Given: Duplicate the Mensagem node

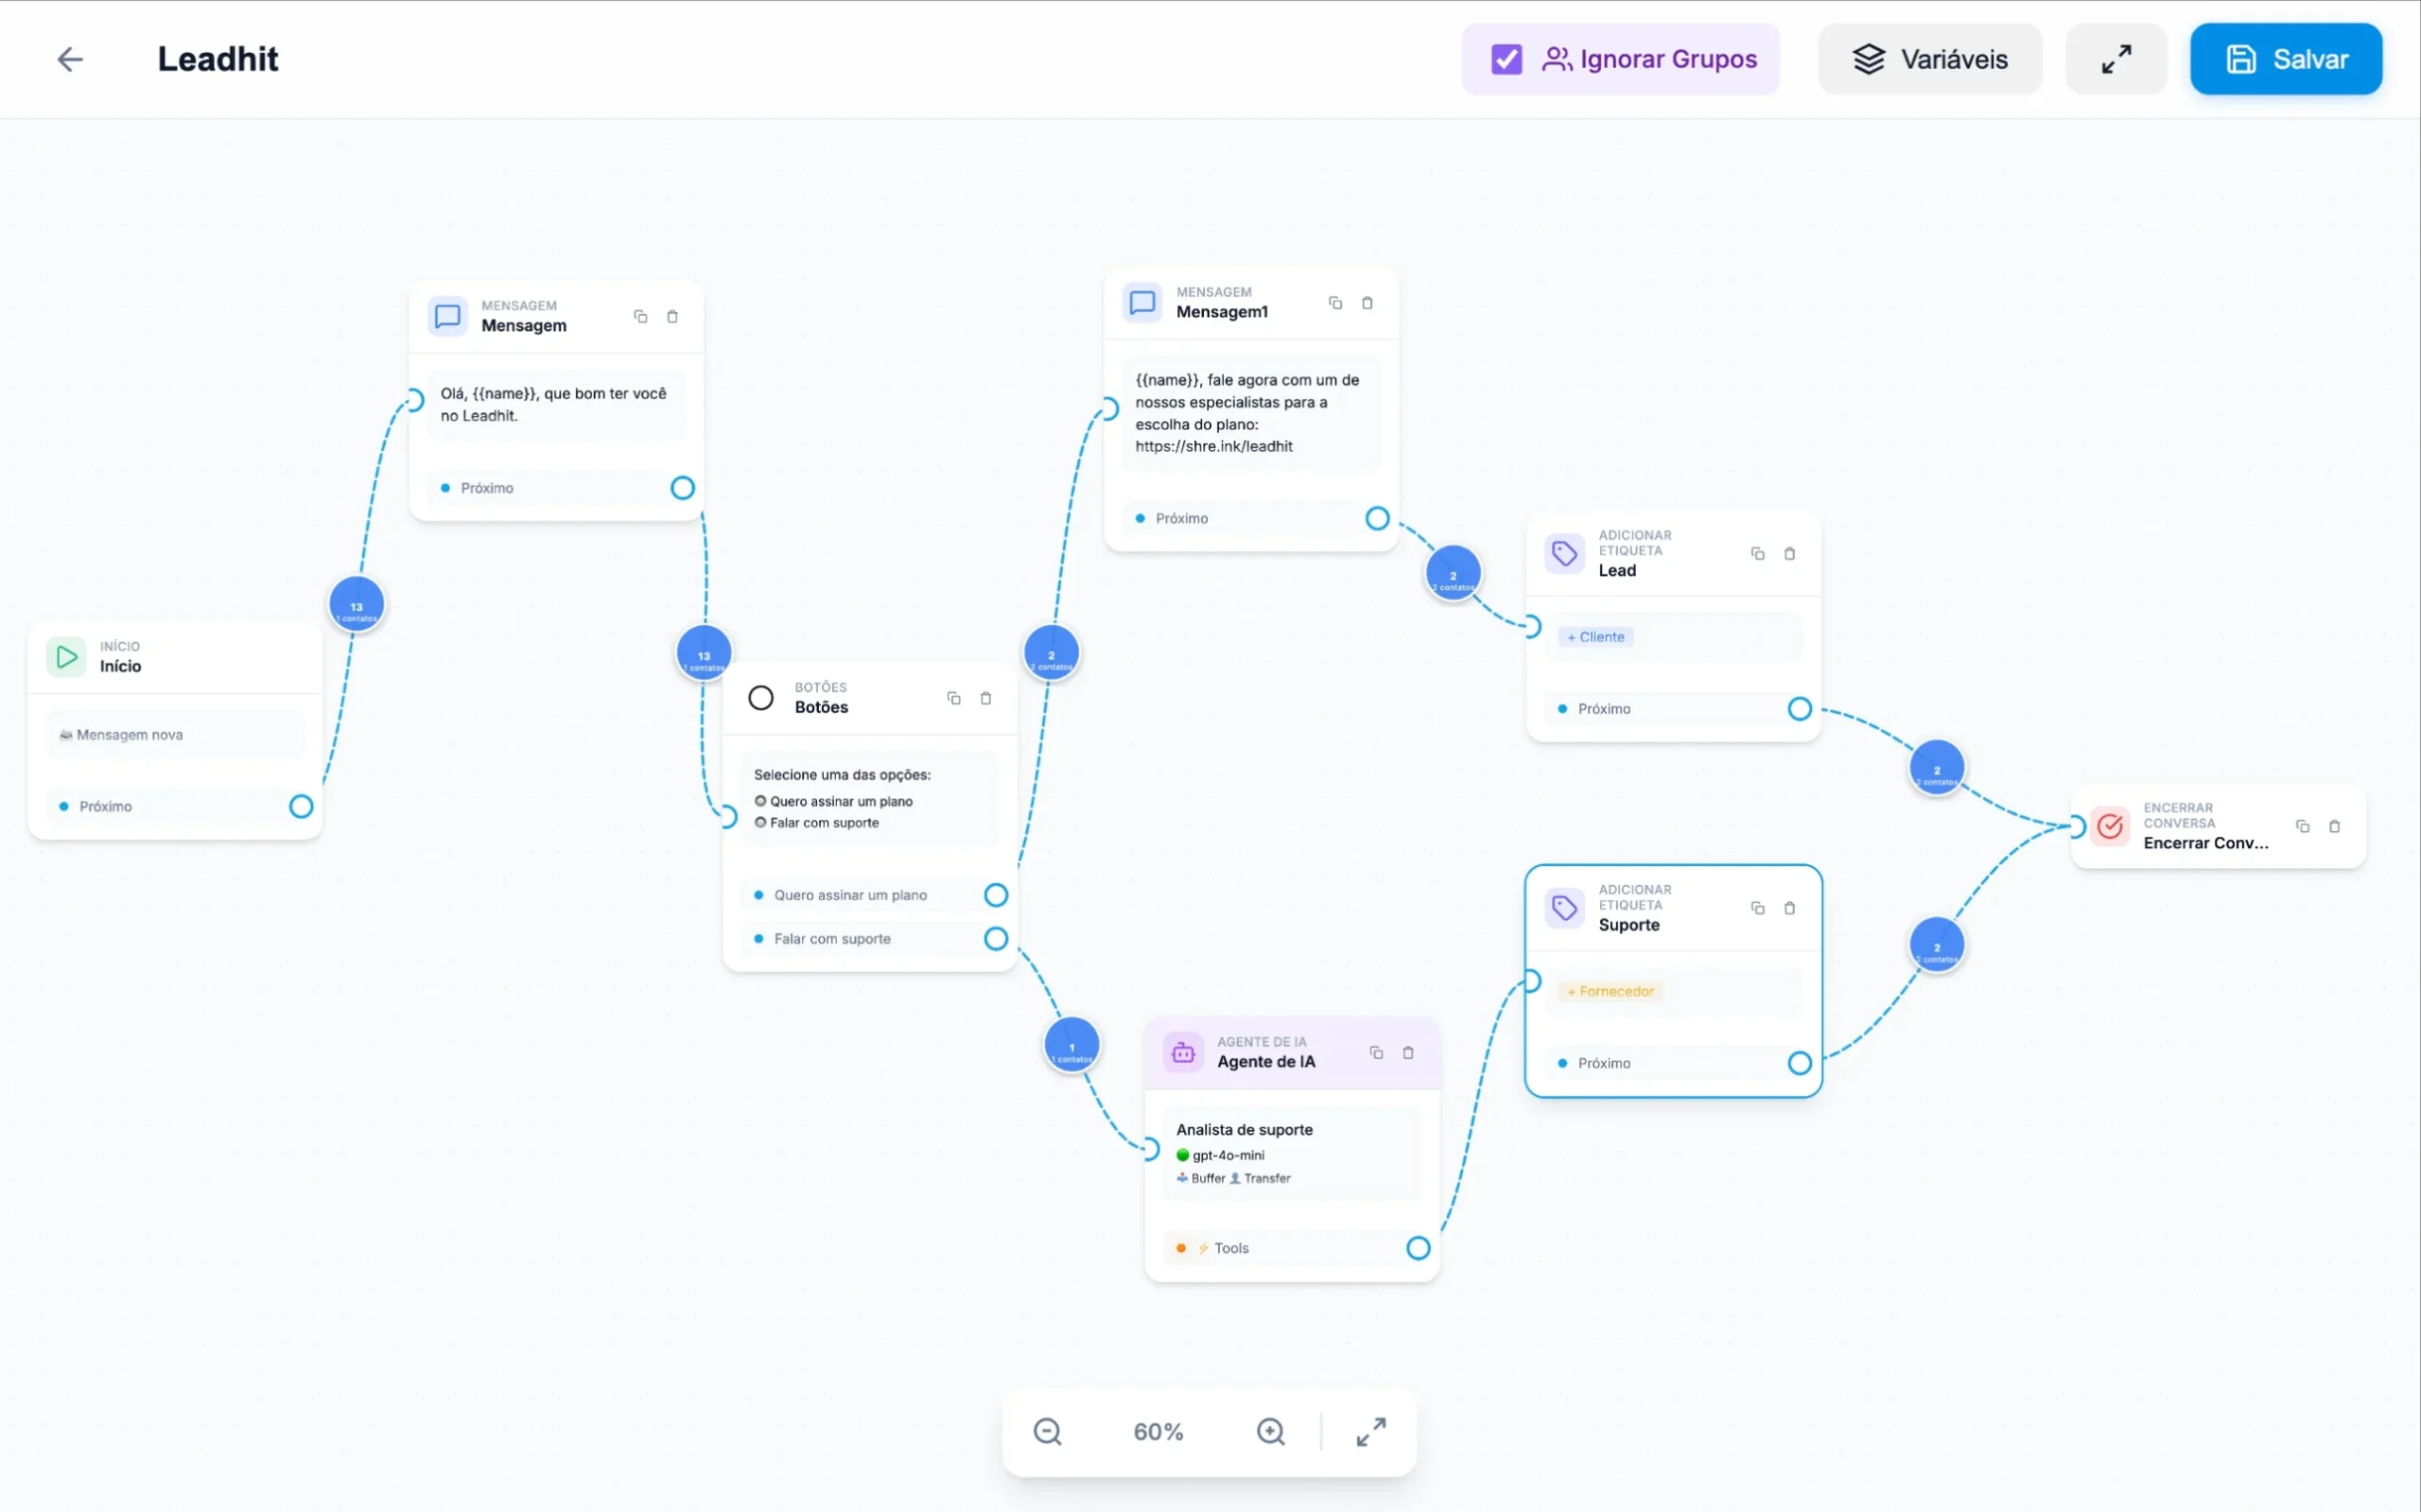Looking at the screenshot, I should (x=640, y=317).
